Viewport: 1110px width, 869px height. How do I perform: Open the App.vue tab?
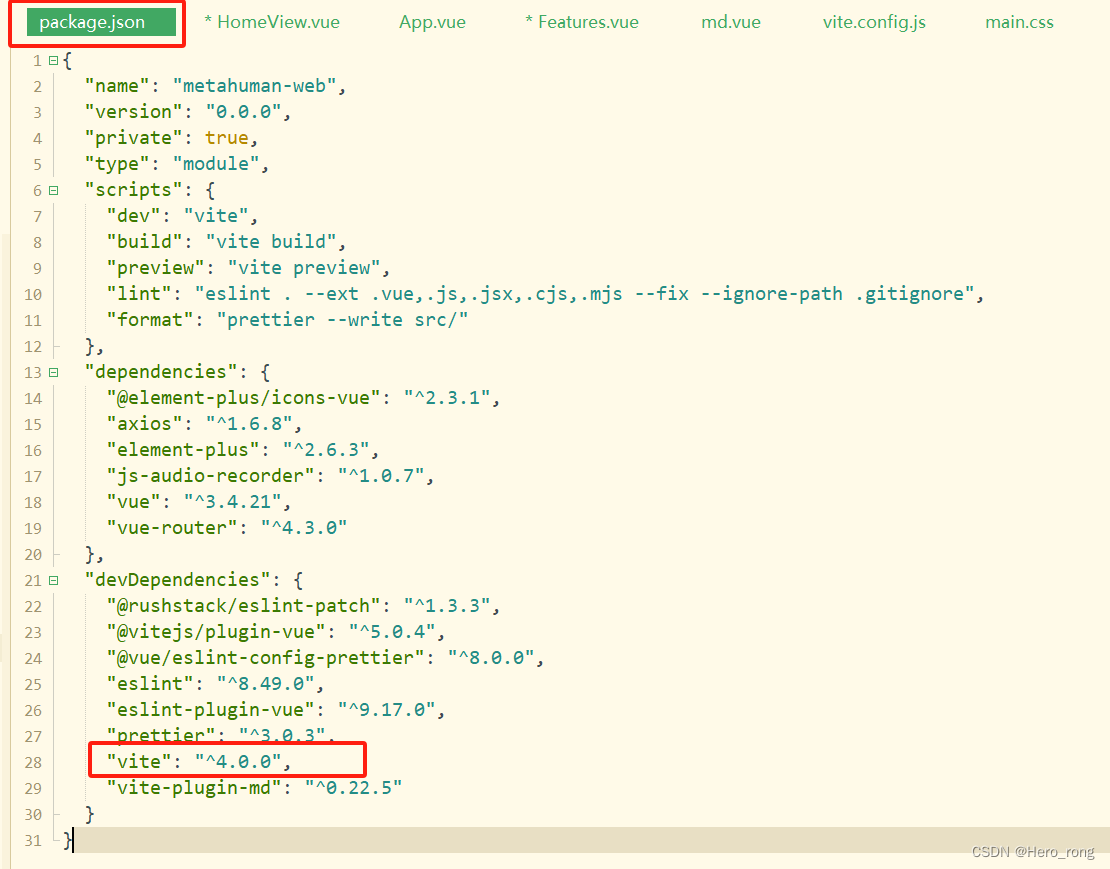[x=433, y=23]
